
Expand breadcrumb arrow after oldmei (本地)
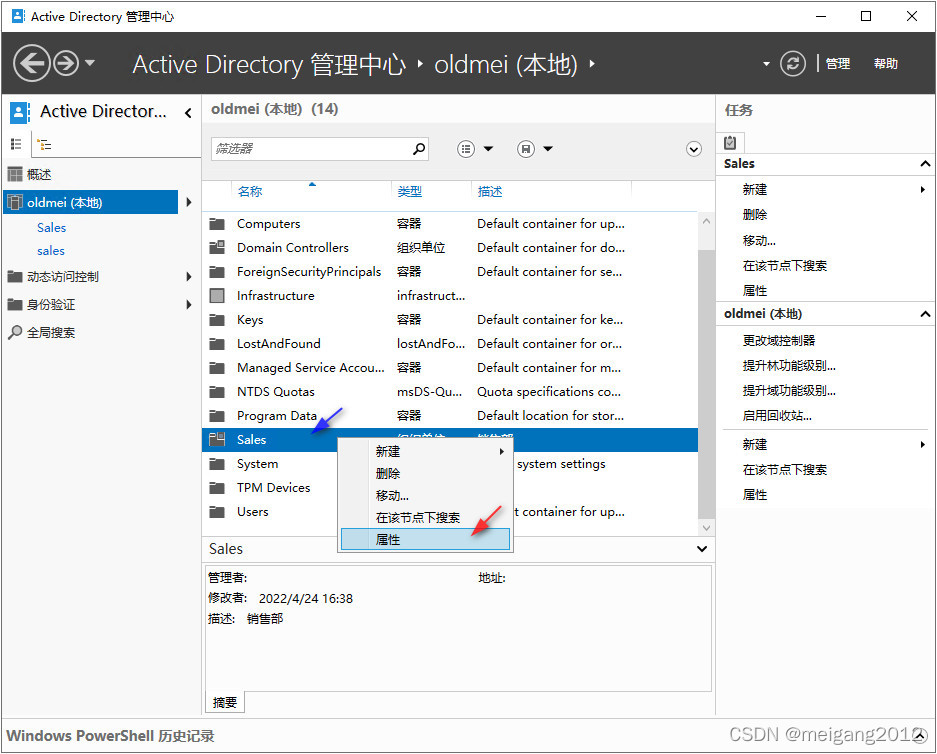coord(592,63)
